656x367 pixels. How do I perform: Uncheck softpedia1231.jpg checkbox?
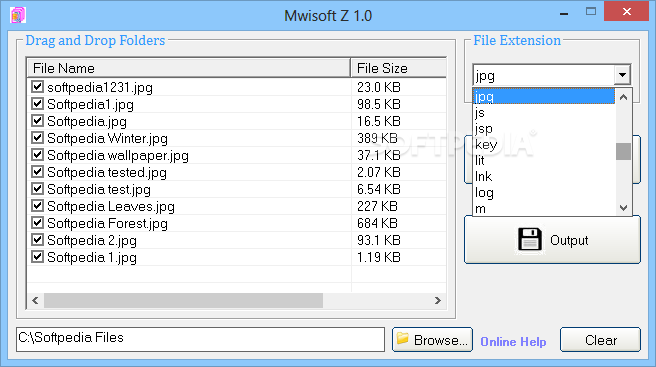point(37,87)
